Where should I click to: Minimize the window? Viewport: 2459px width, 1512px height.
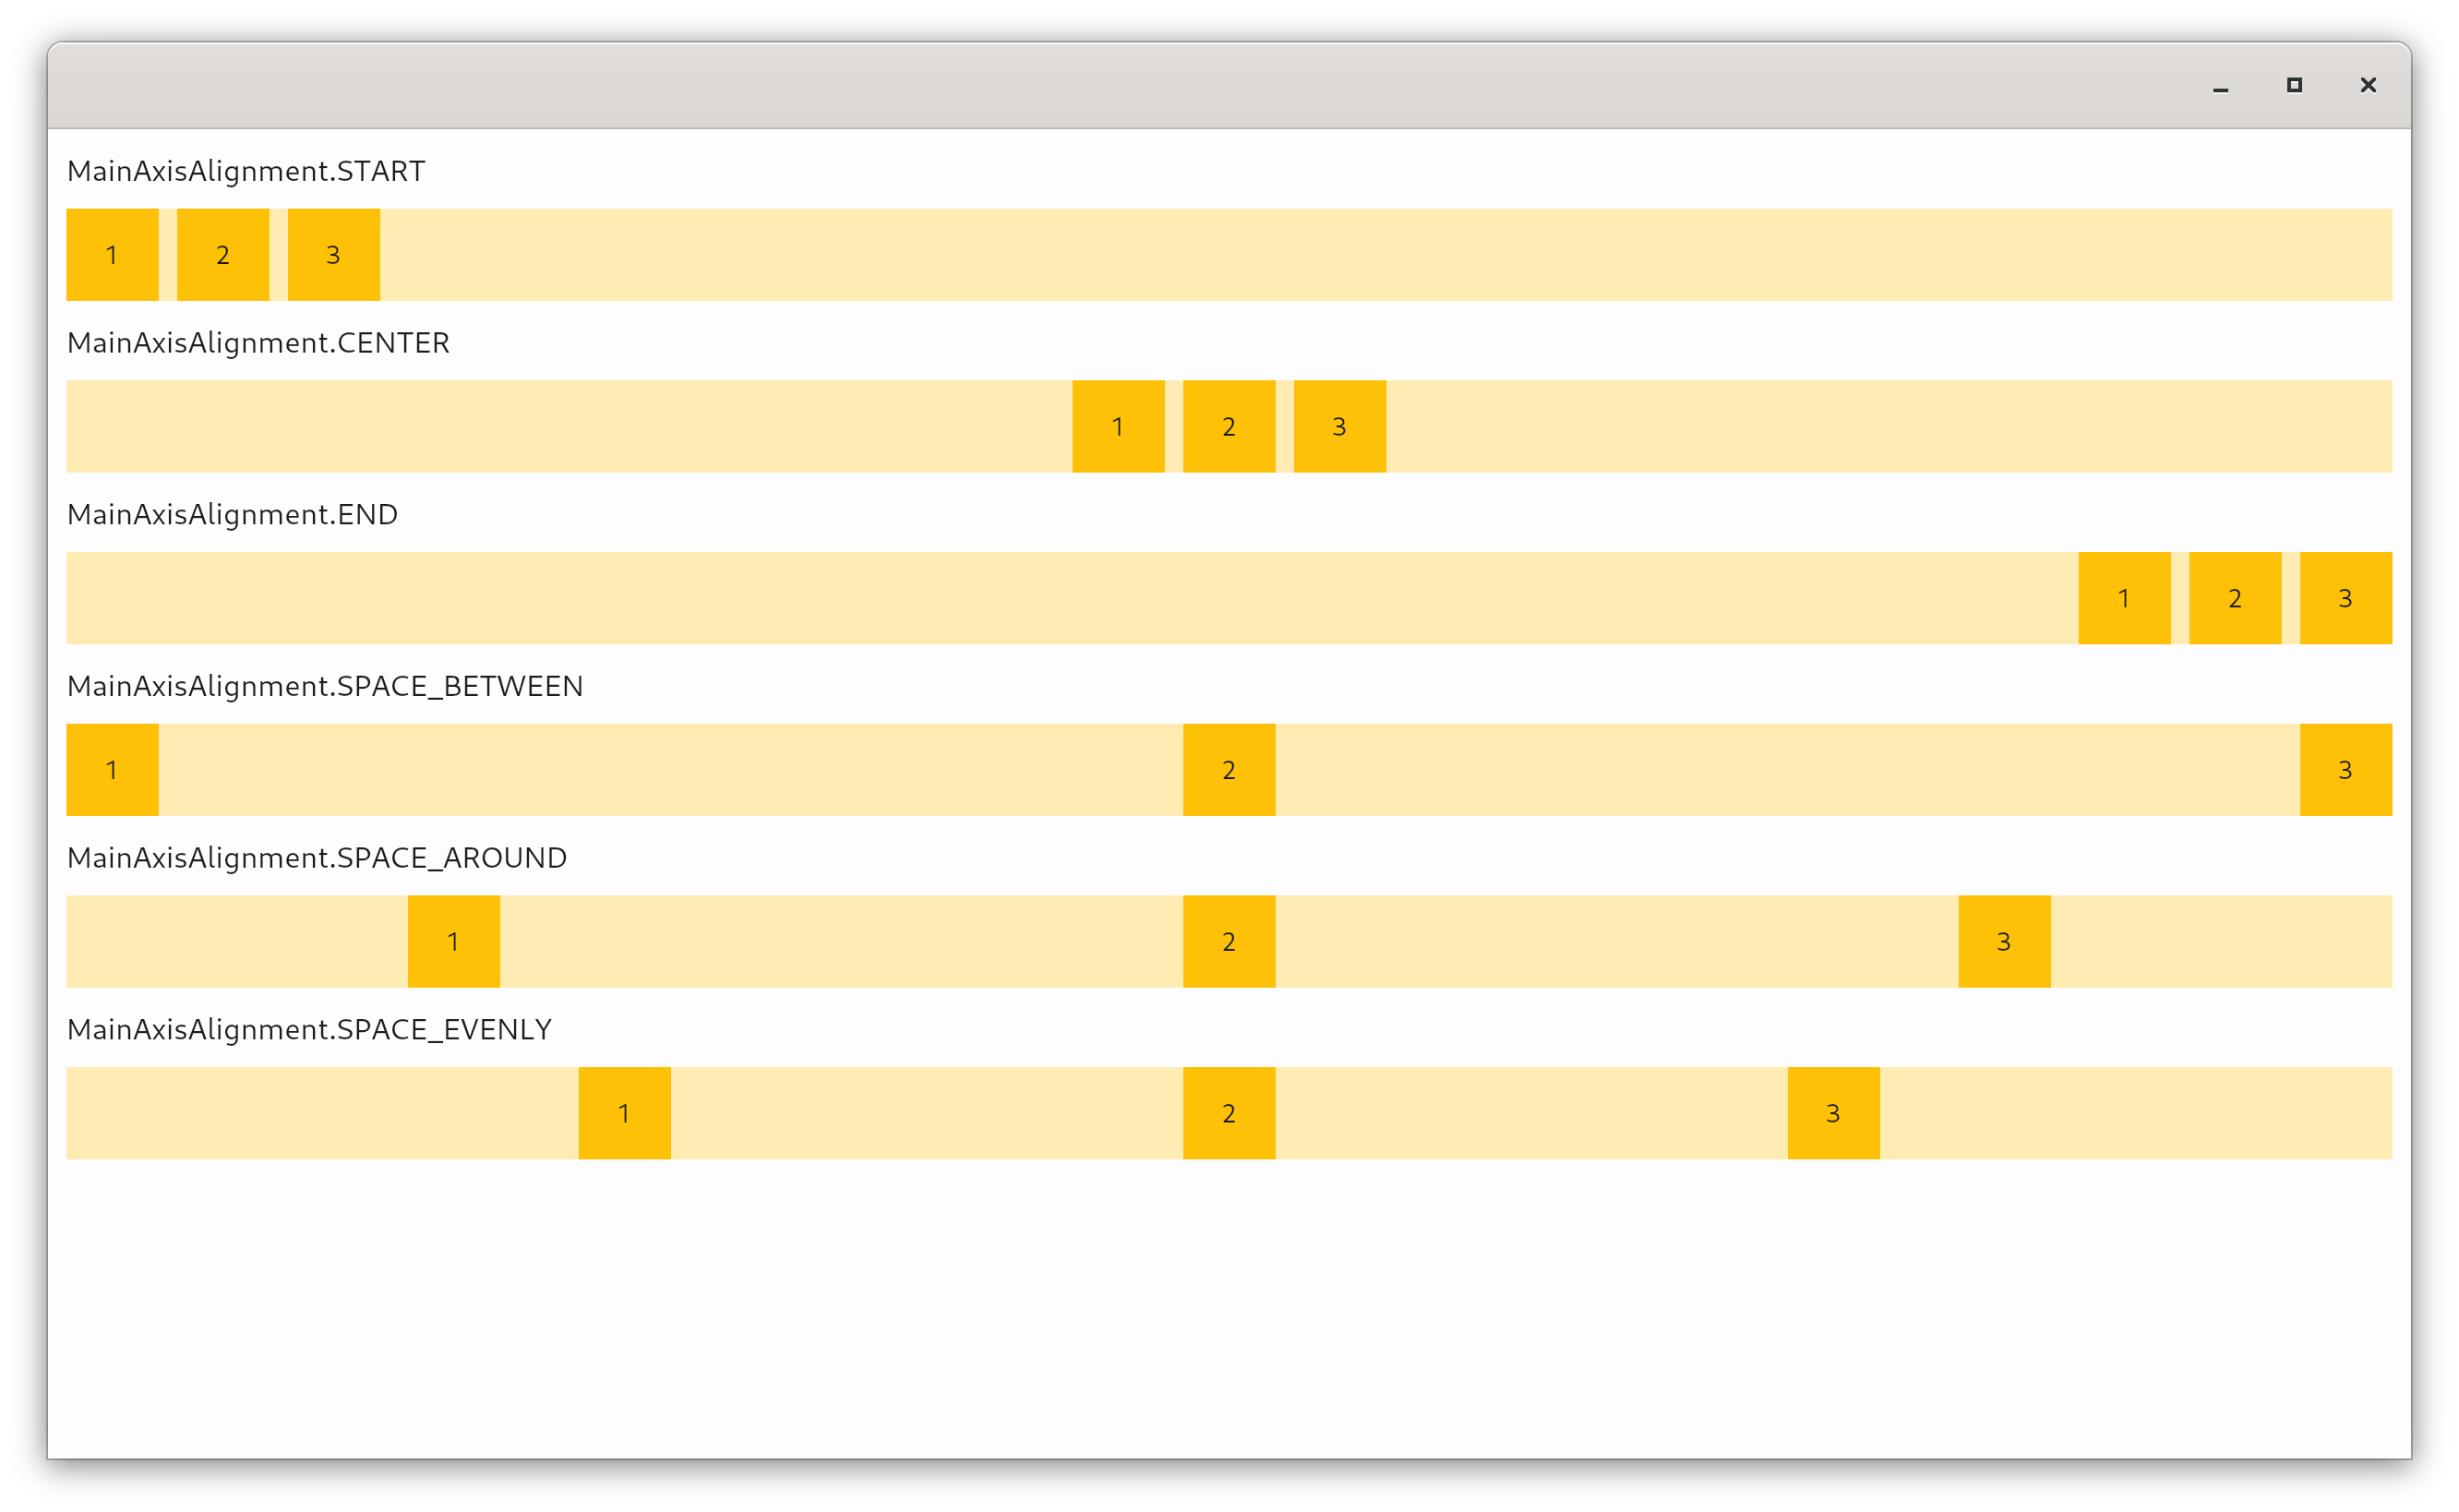click(2220, 86)
